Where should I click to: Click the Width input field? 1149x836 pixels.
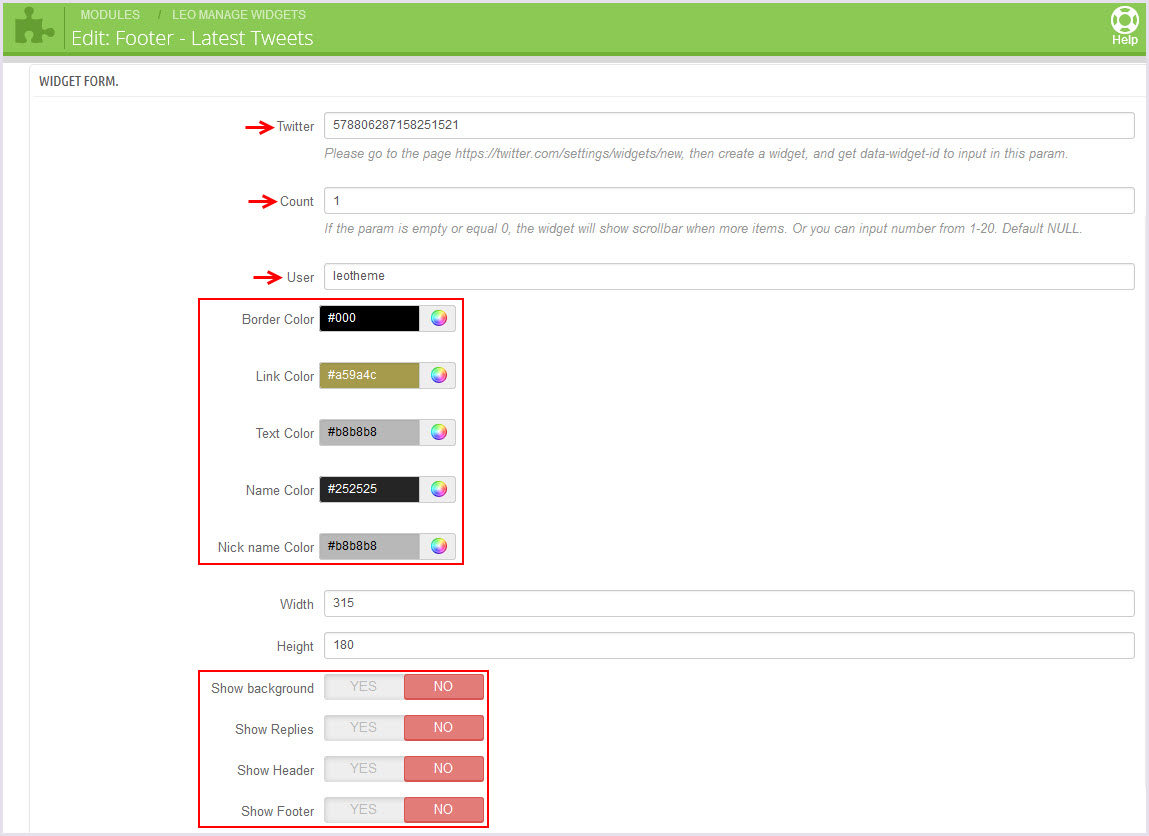click(x=728, y=604)
